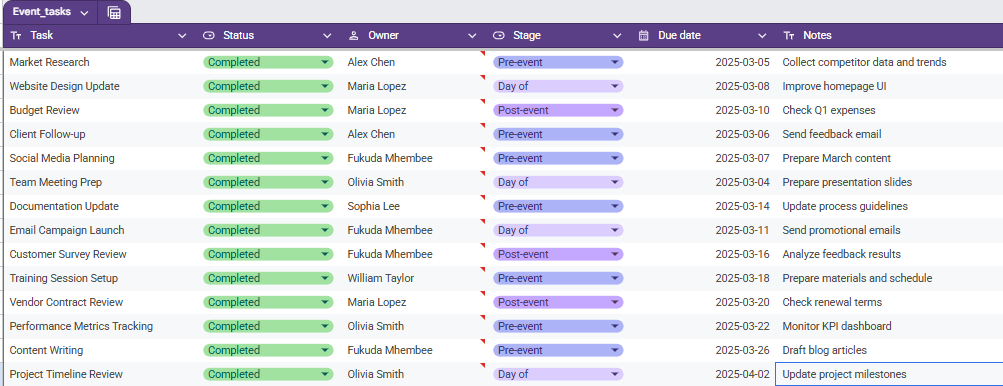Click the dropdown-type icon in Status header
This screenshot has height=386, width=1003.
pos(208,36)
